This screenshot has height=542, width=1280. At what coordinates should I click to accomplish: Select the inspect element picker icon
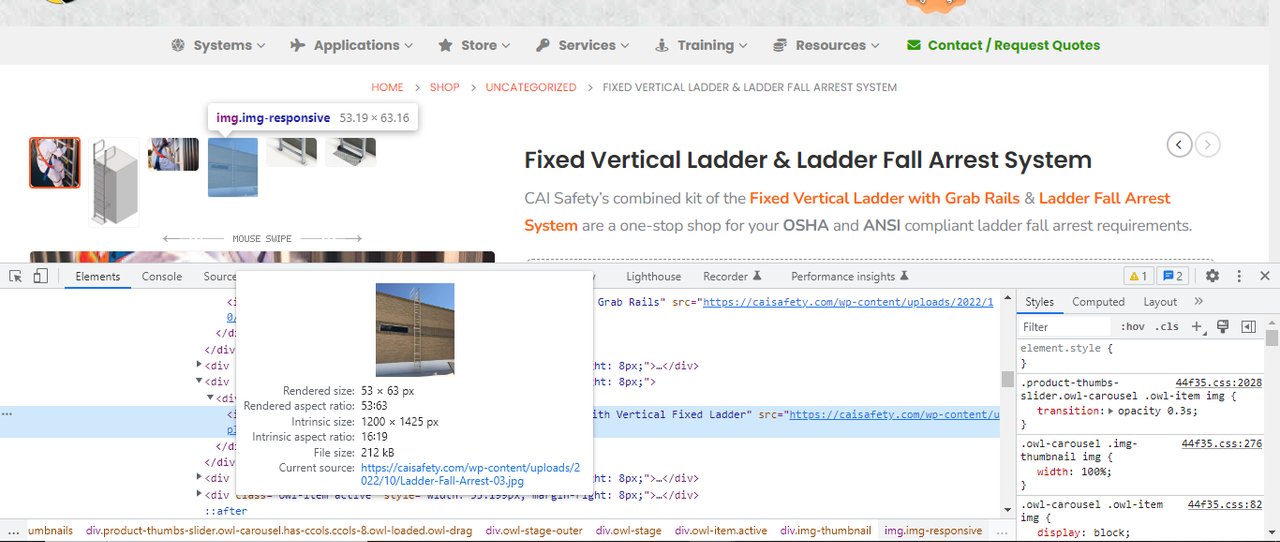17,276
